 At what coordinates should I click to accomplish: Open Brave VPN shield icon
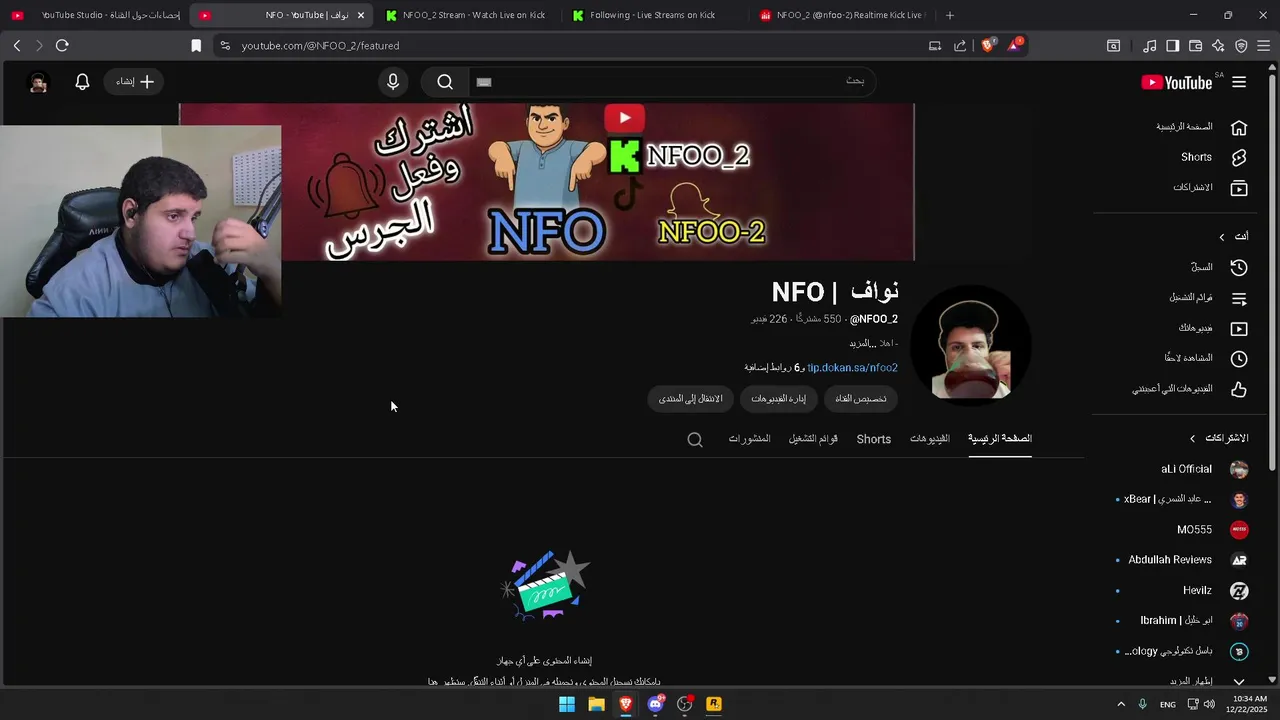pyautogui.click(x=1241, y=45)
